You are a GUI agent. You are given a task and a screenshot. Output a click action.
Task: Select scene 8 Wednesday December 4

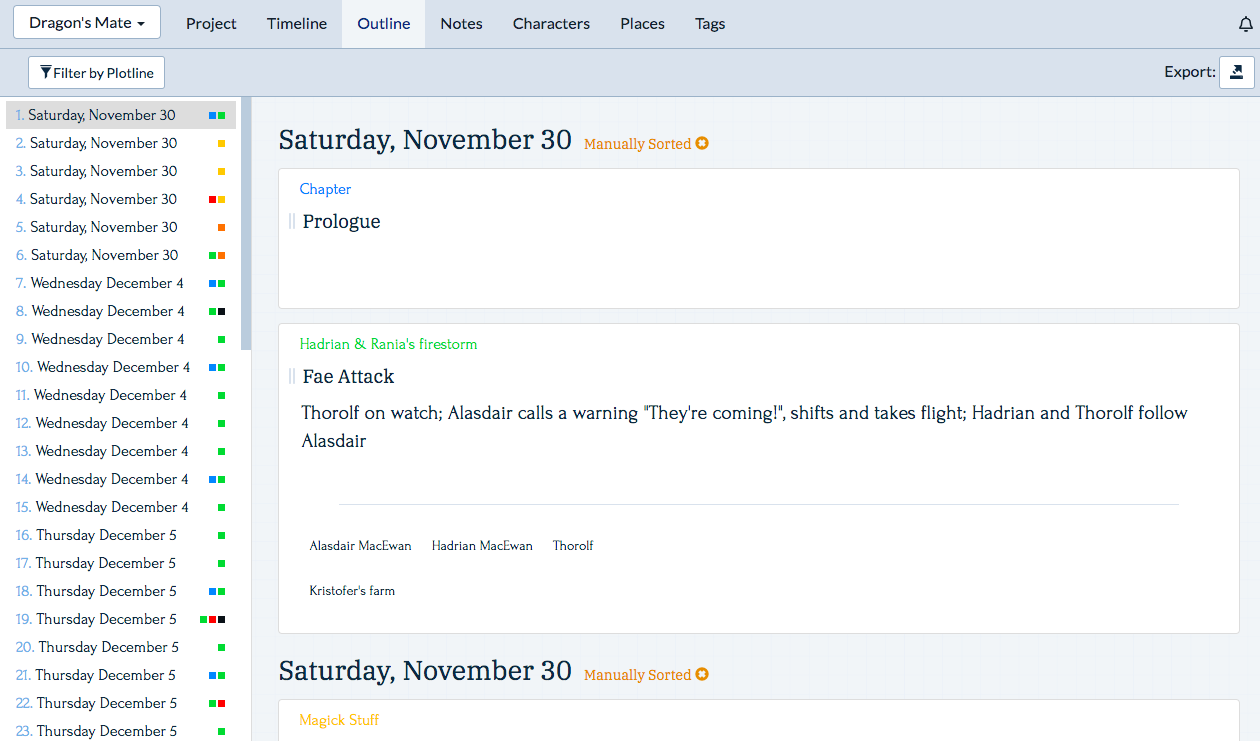(x=107, y=311)
